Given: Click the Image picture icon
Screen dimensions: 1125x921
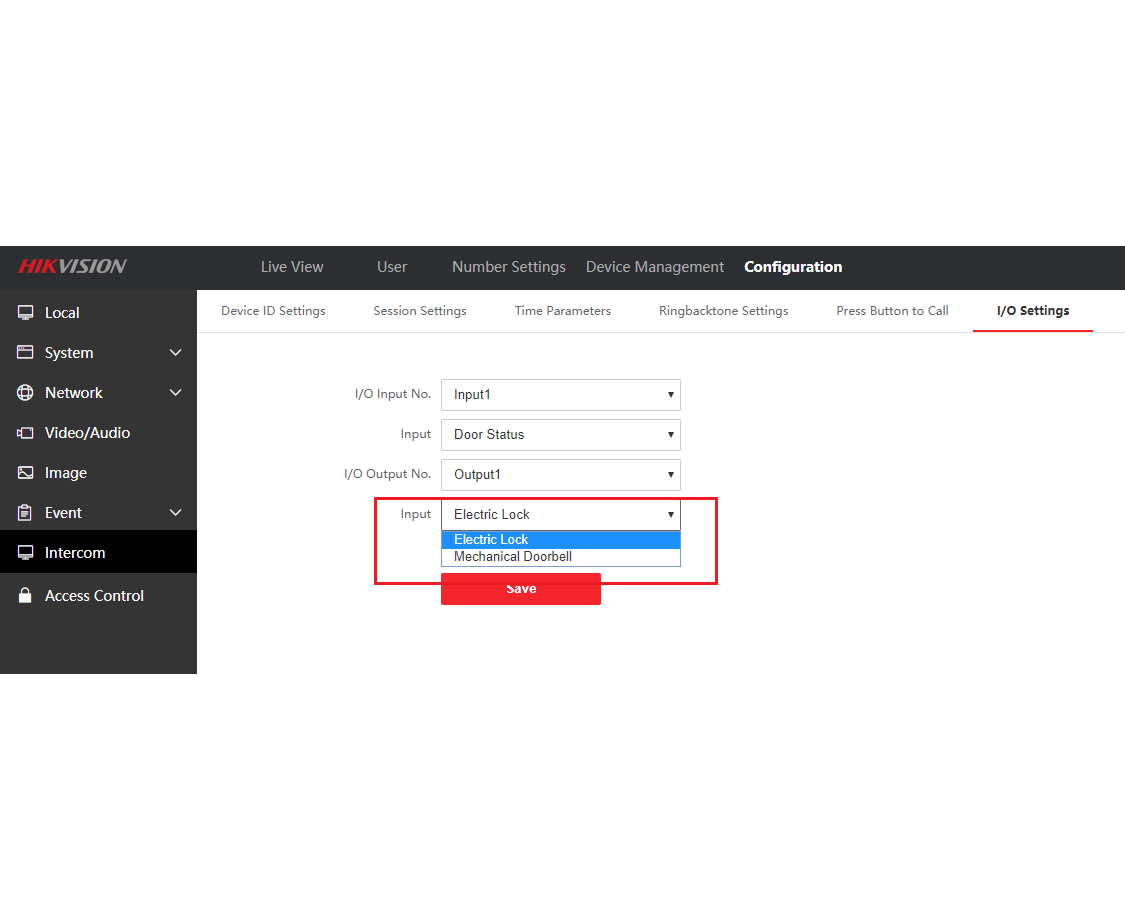Looking at the screenshot, I should (26, 473).
